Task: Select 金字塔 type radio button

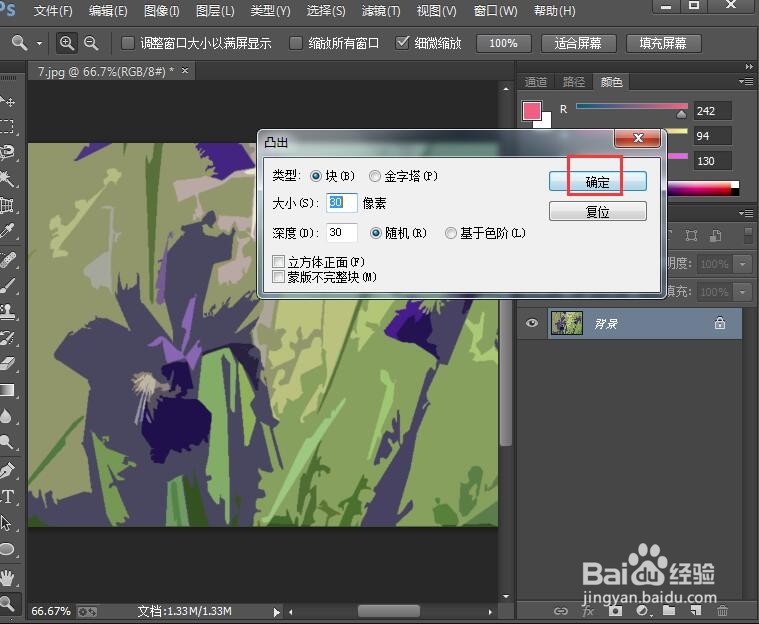Action: (374, 176)
